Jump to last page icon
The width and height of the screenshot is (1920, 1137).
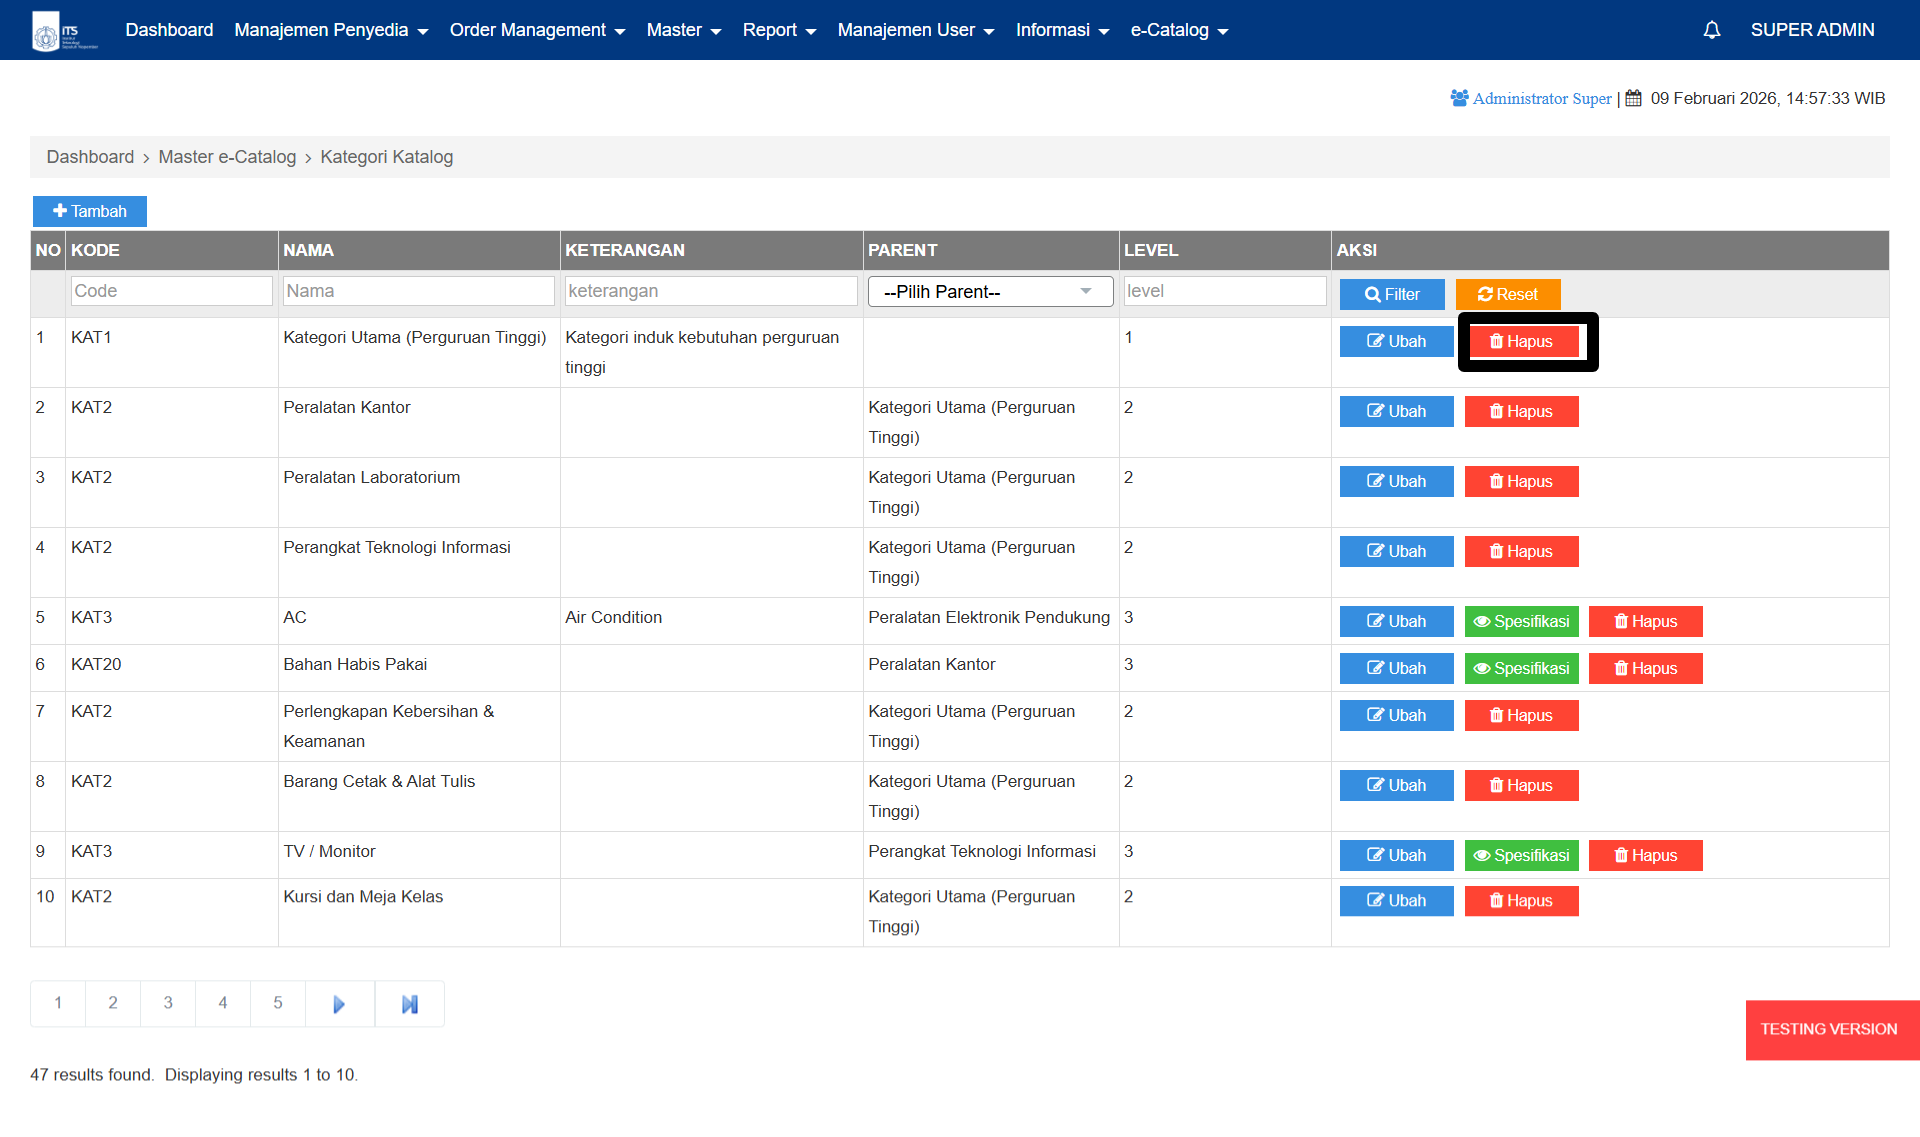[409, 1004]
